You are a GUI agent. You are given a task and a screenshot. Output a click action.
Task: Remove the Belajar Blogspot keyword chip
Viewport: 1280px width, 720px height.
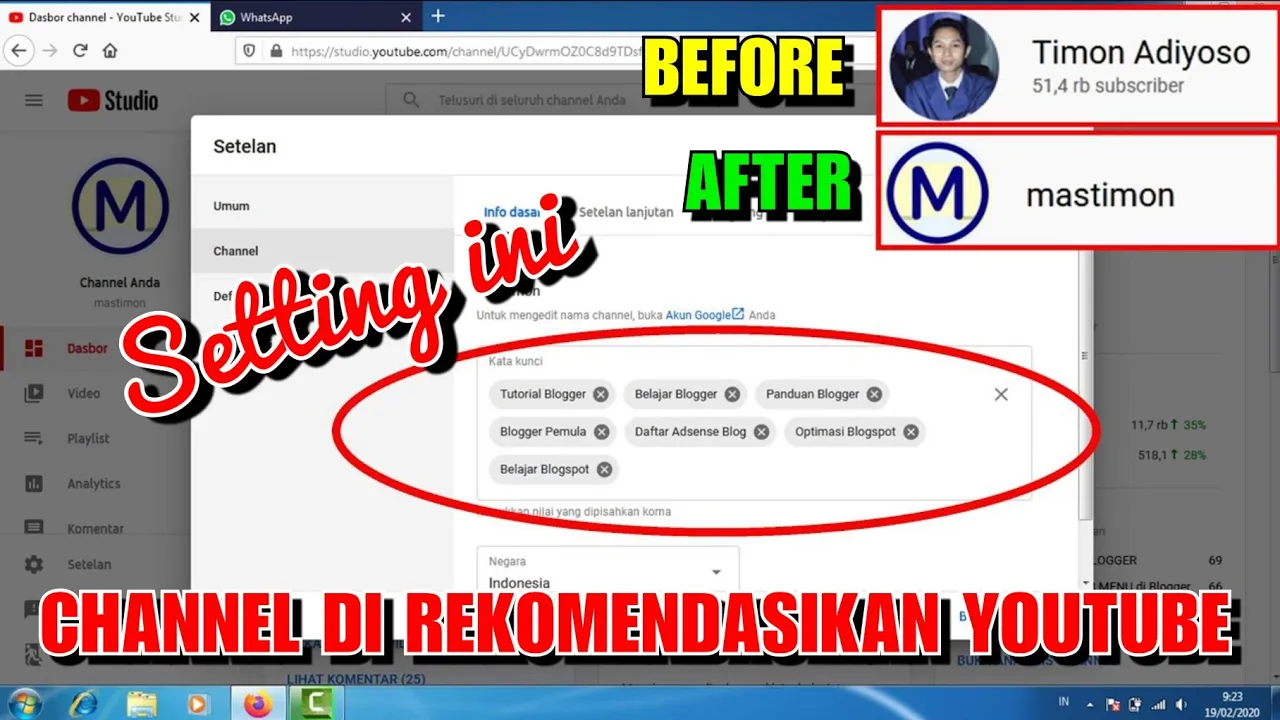pos(604,469)
